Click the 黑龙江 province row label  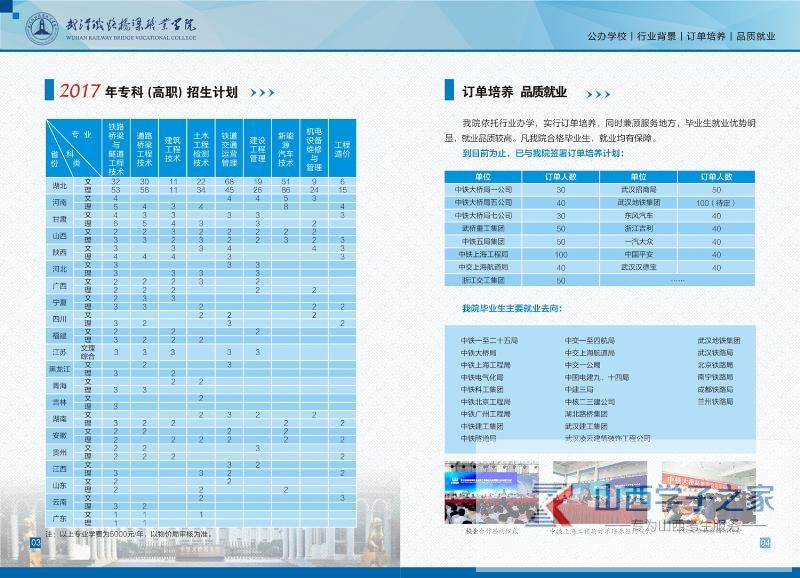pos(60,369)
